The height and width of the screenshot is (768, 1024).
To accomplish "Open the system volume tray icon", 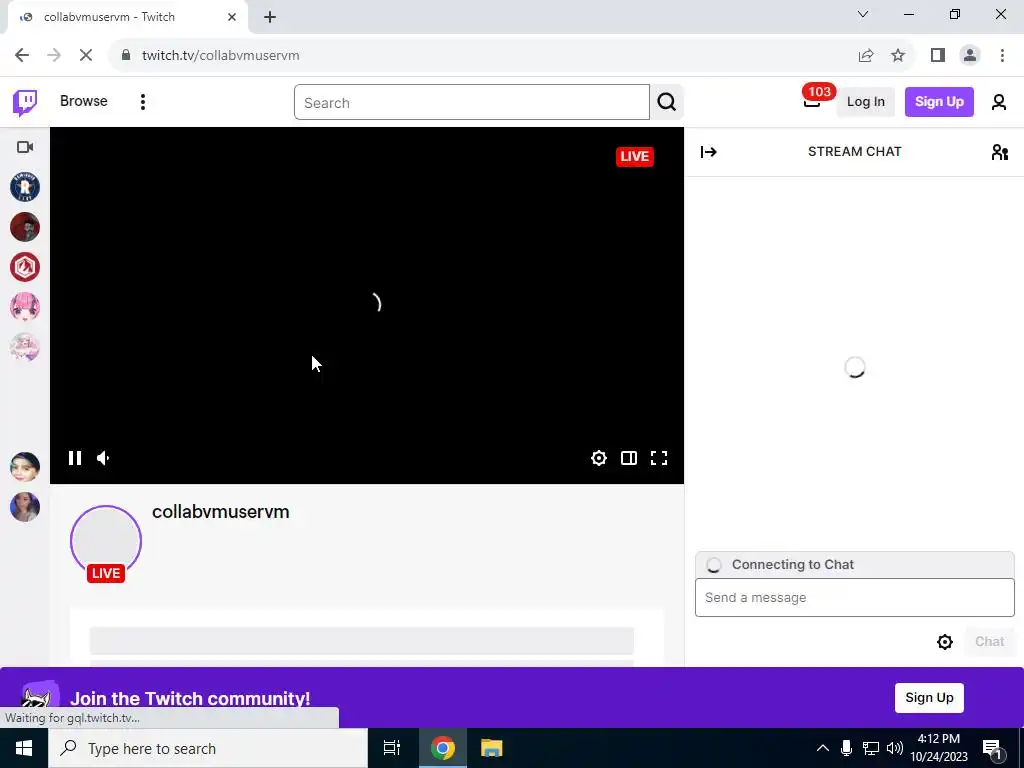I will click(x=895, y=748).
